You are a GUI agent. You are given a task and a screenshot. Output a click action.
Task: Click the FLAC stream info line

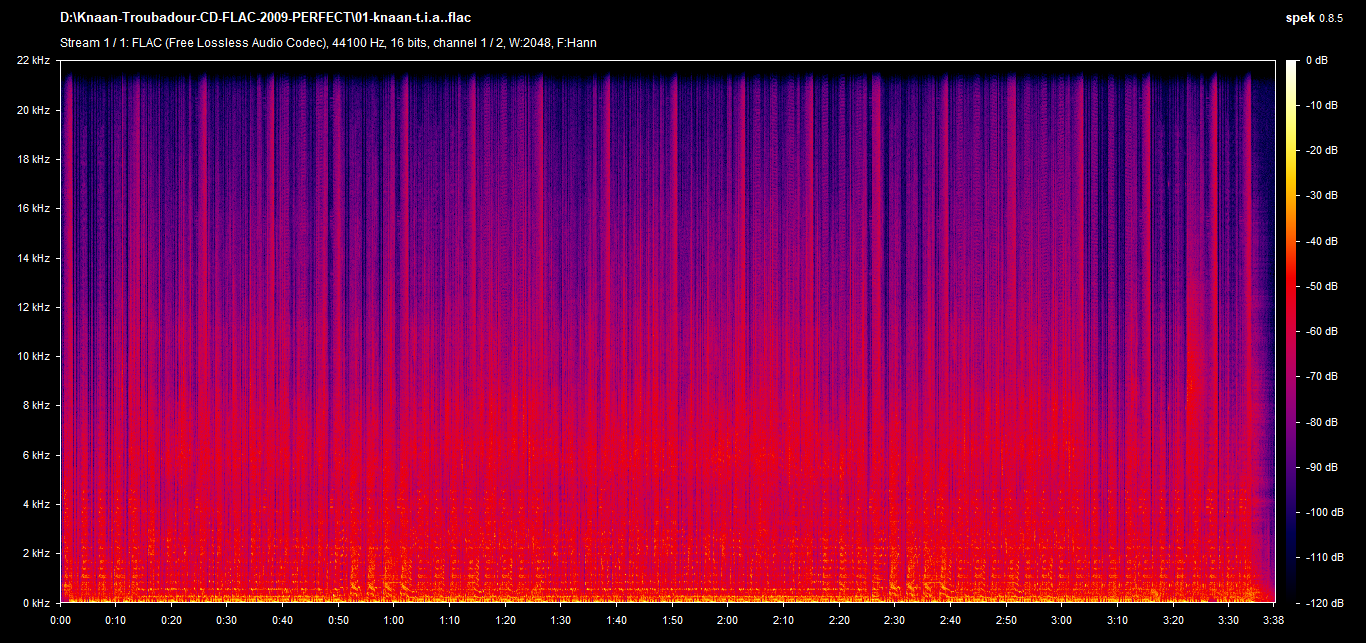[329, 43]
